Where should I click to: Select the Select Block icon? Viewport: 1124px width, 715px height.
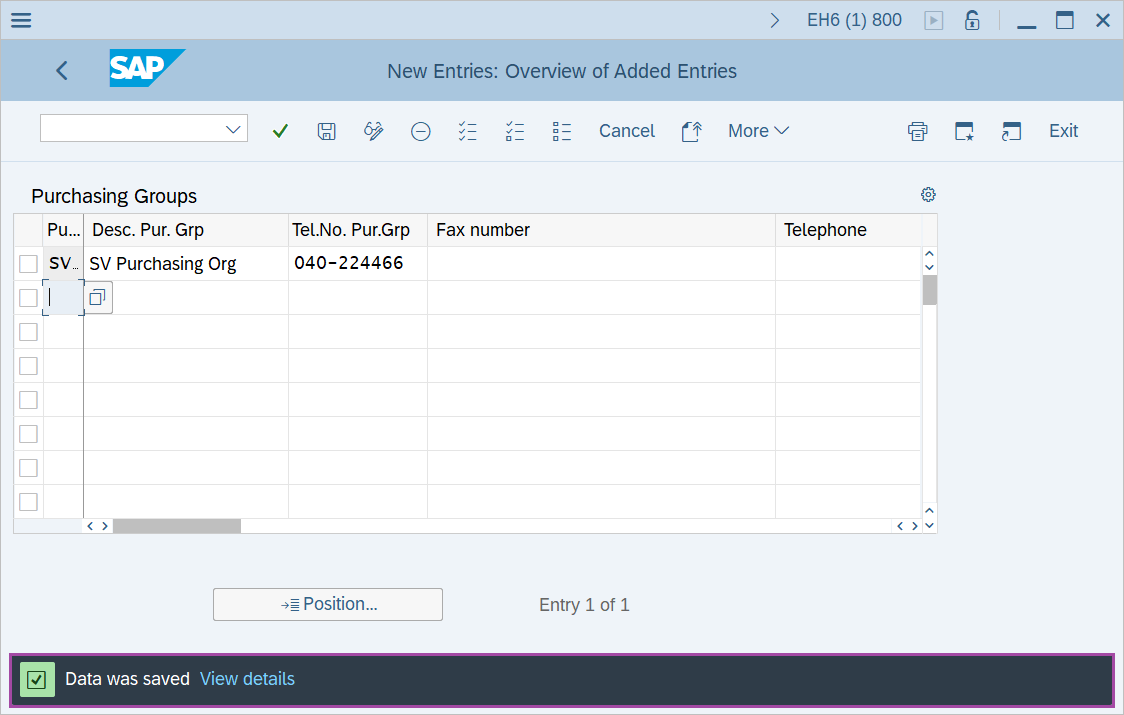(x=561, y=131)
